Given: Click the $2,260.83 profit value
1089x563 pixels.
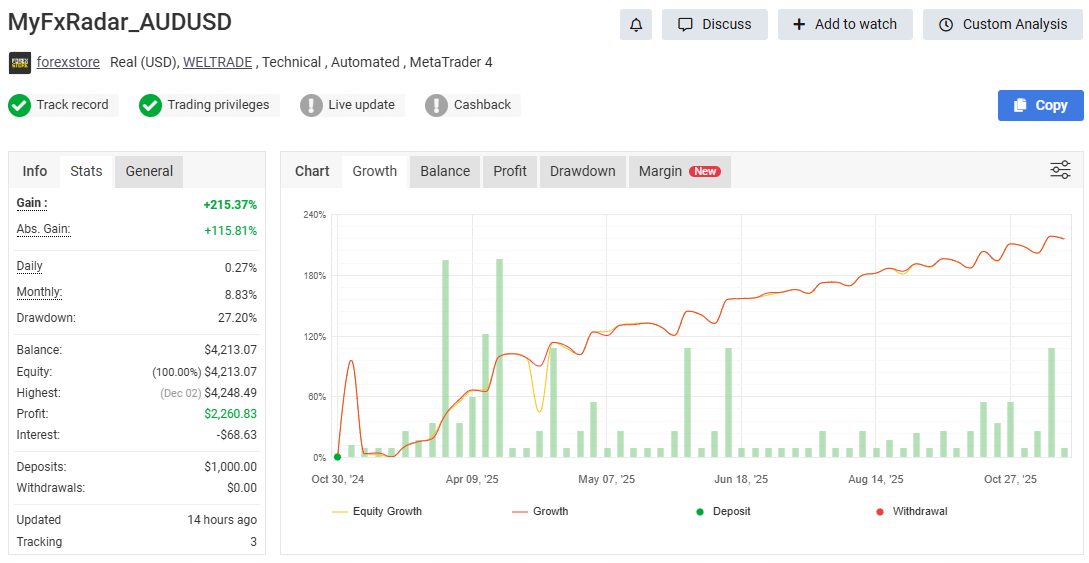Looking at the screenshot, I should pos(231,414).
